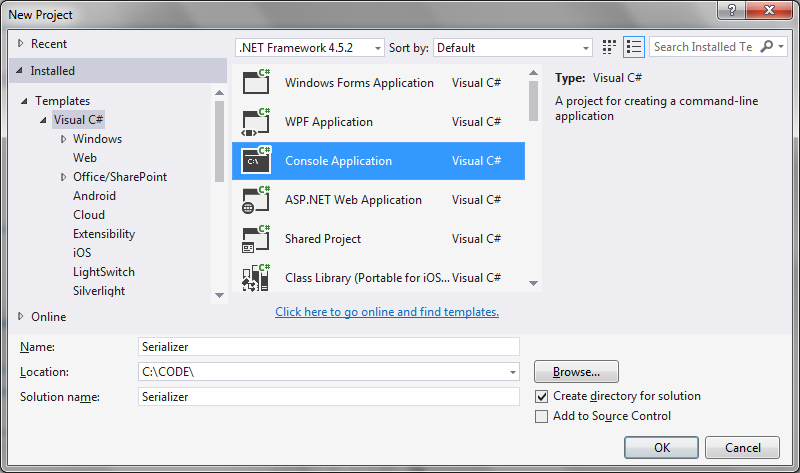800x473 pixels.
Task: Select iOS in the templates tree
Action: tap(82, 253)
